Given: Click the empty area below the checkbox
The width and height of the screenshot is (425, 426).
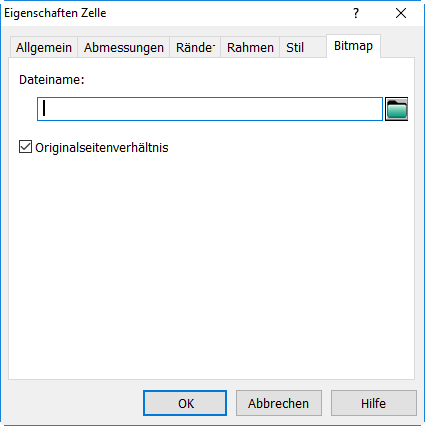Looking at the screenshot, I should coord(211,267).
